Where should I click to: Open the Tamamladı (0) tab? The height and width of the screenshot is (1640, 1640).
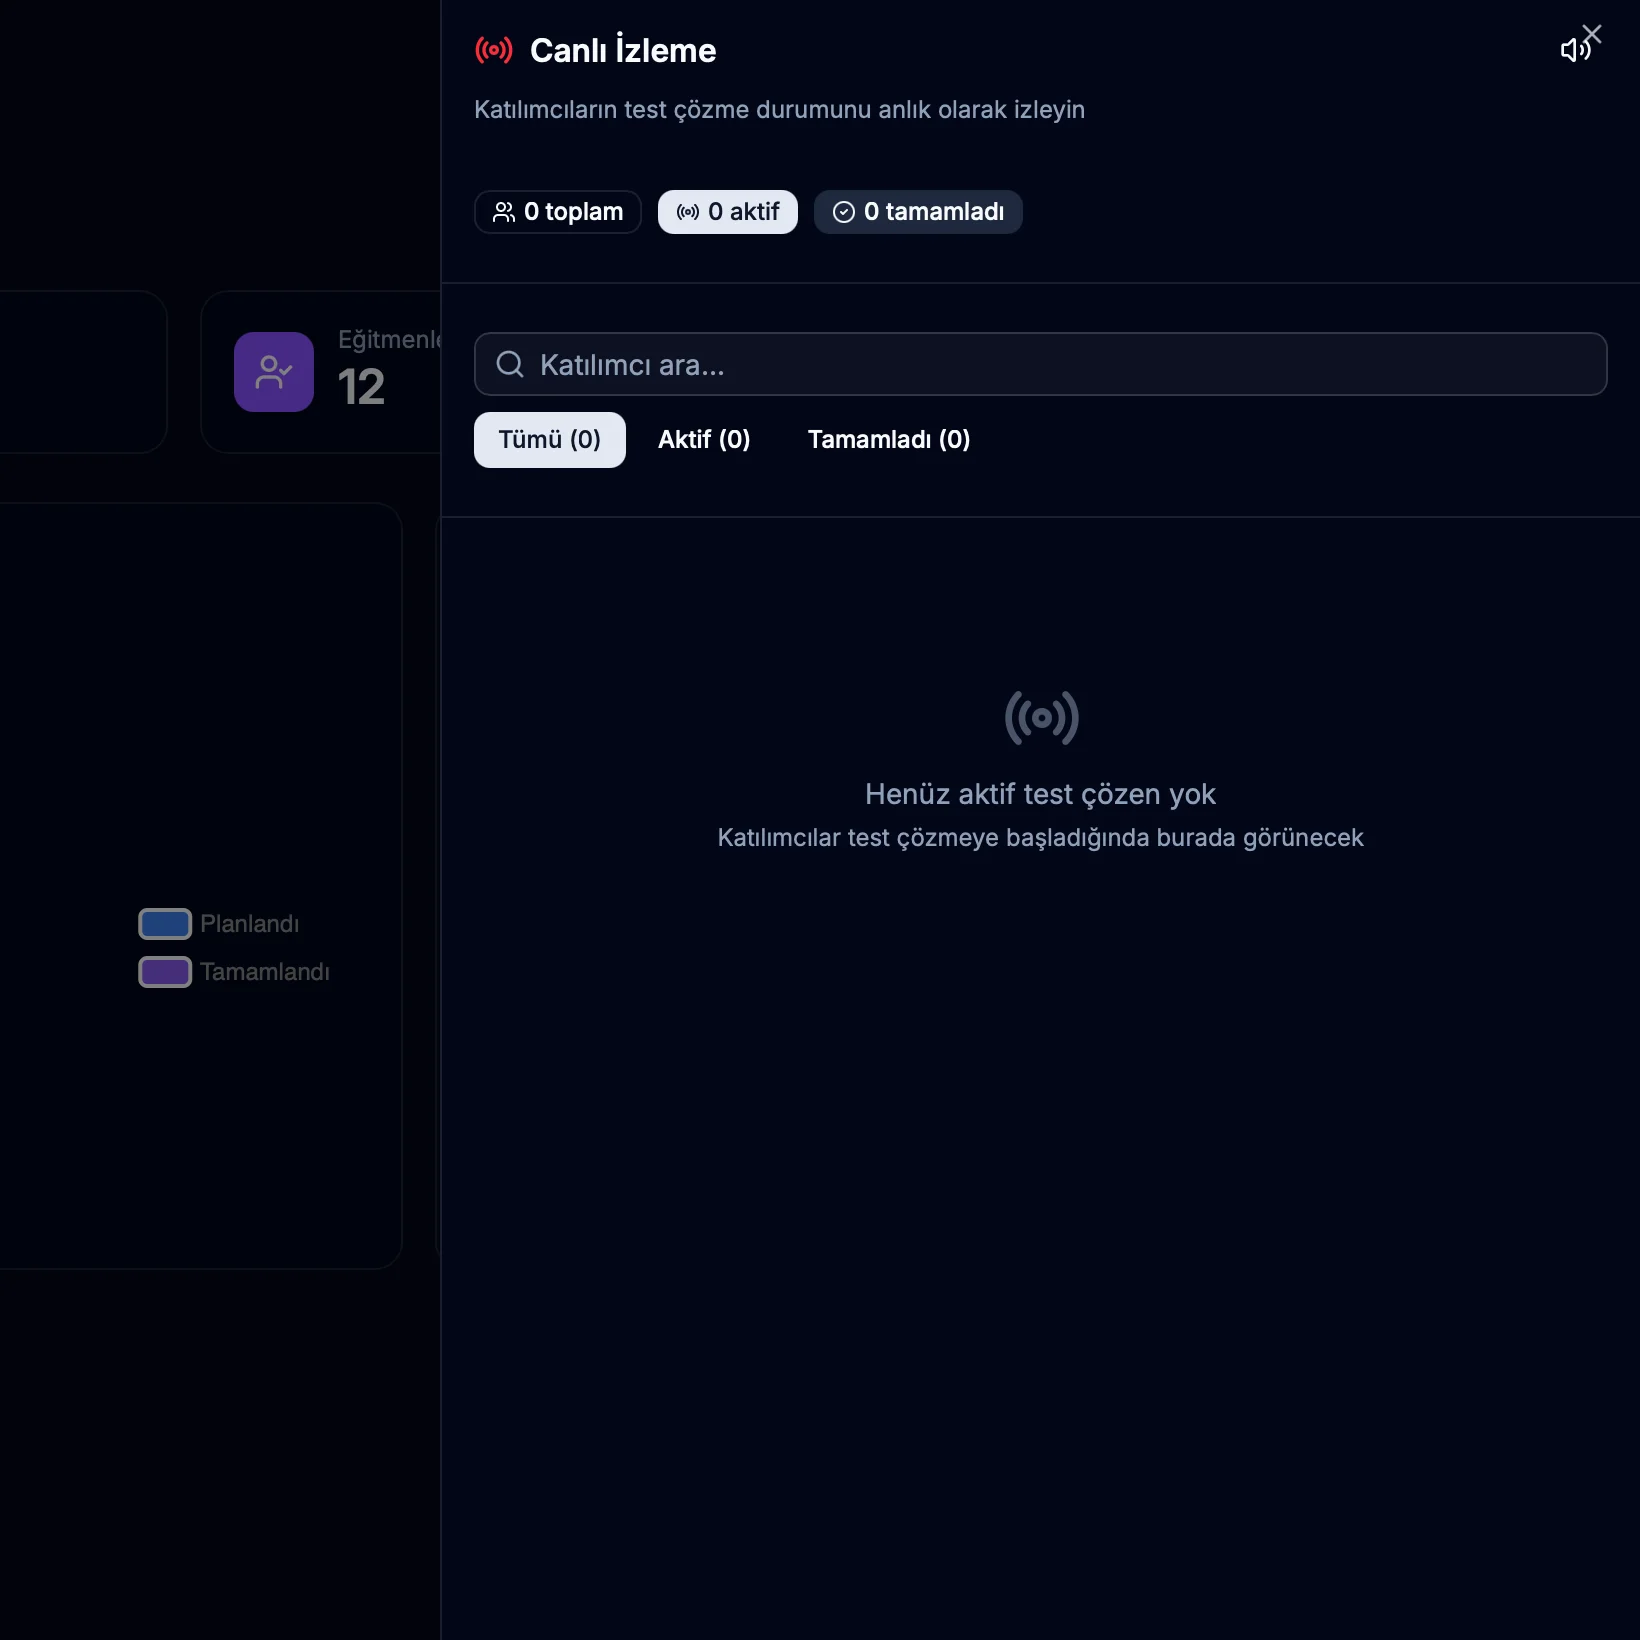pyautogui.click(x=888, y=440)
